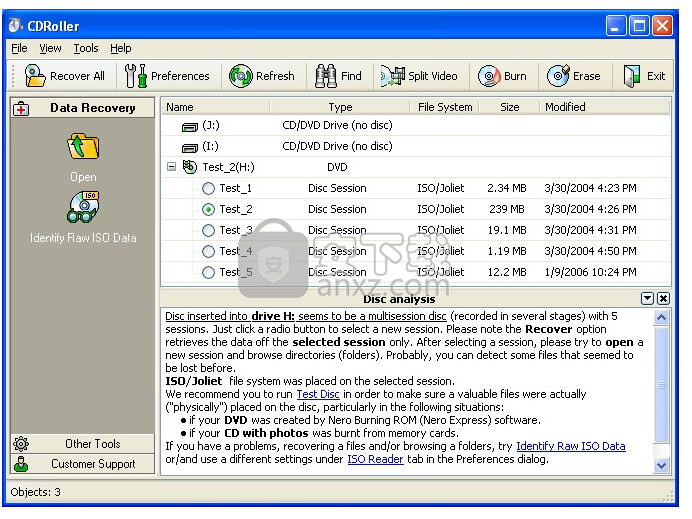Click the 239 MB size cell
Image resolution: width=692 pixels, height=519 pixels.
pyautogui.click(x=507, y=209)
